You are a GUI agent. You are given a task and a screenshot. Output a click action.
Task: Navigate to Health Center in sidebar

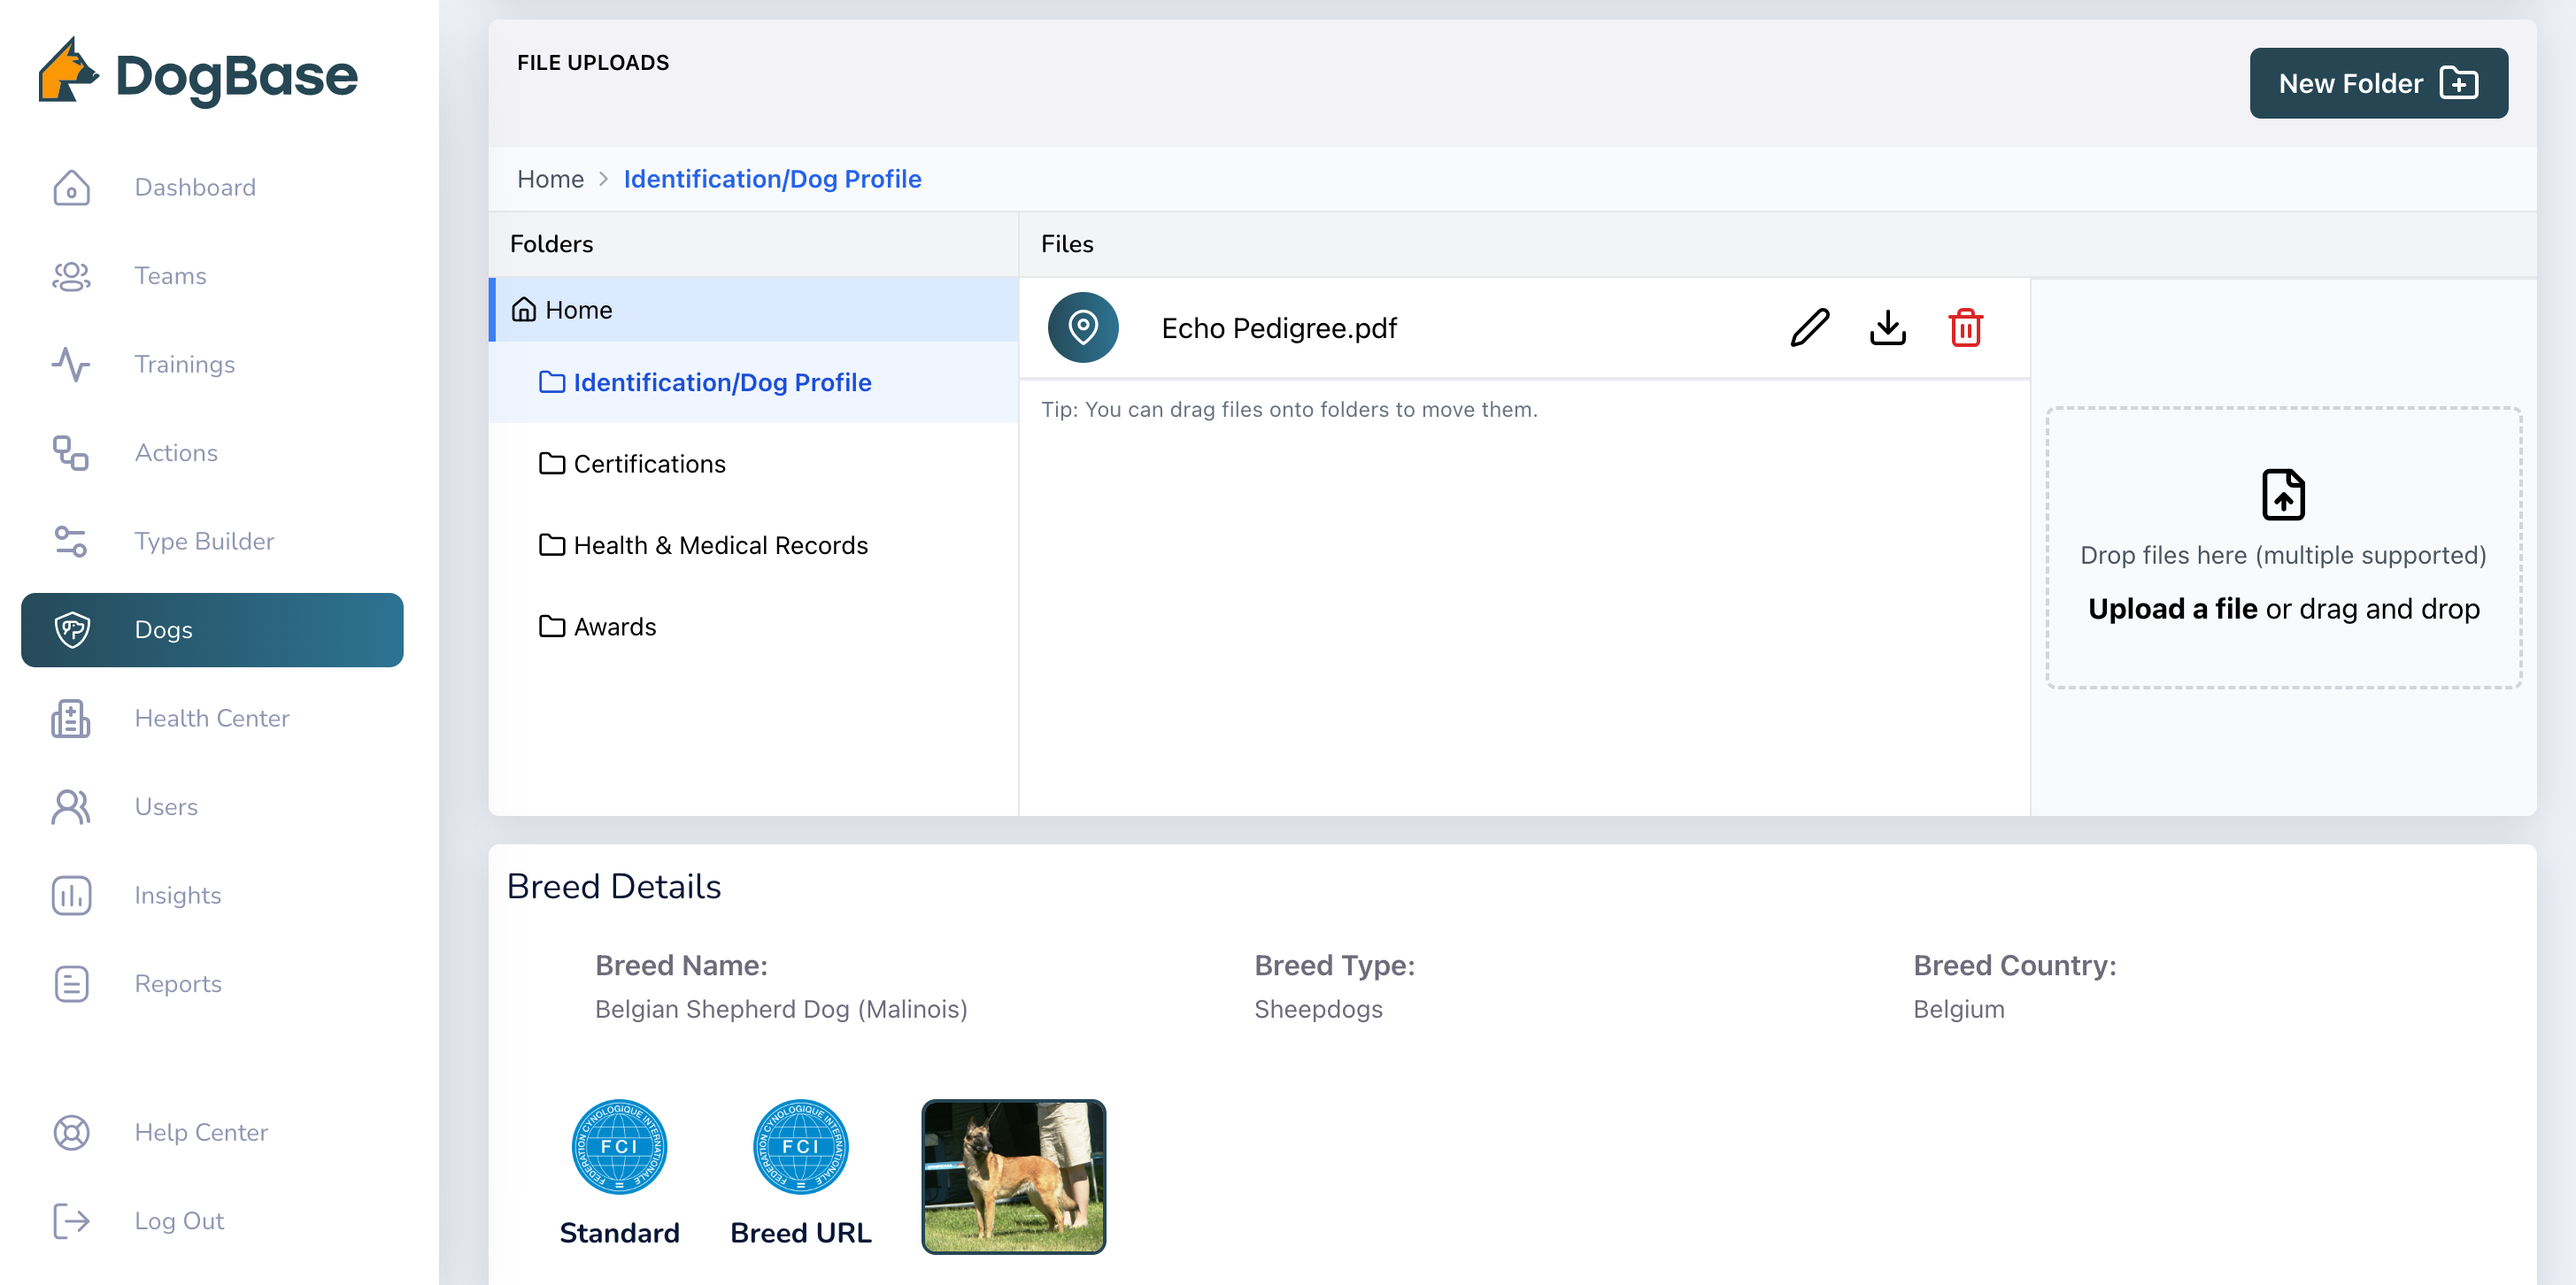212,718
